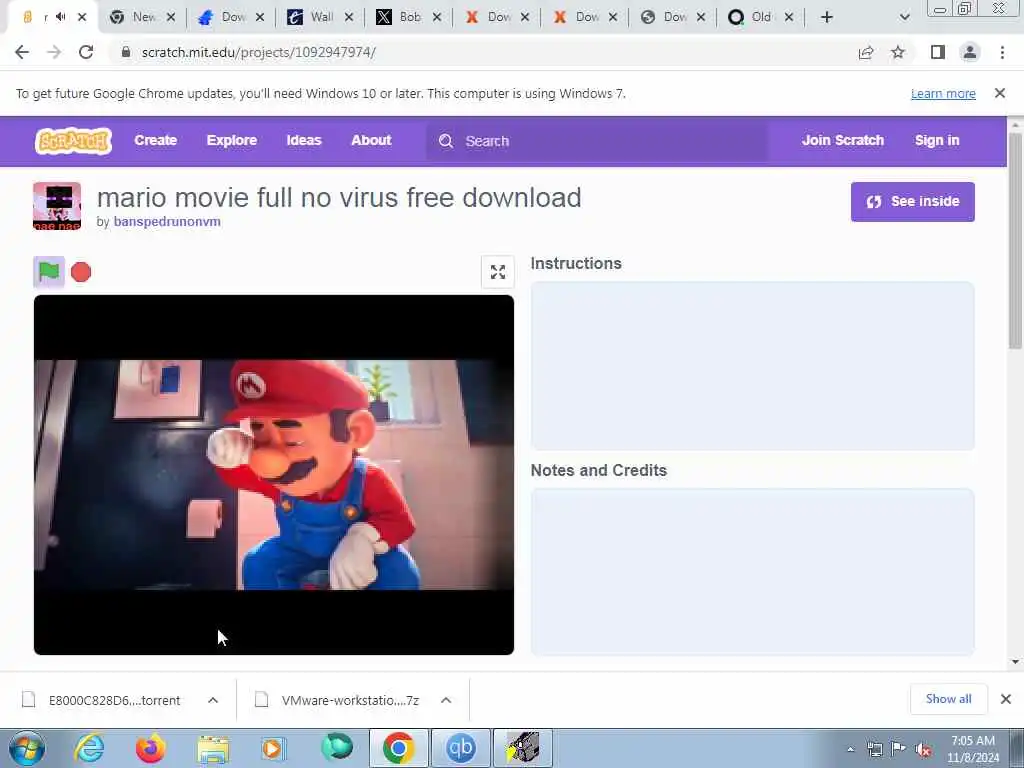The image size is (1024, 768).
Task: Expand options for torrent download
Action: 213,700
